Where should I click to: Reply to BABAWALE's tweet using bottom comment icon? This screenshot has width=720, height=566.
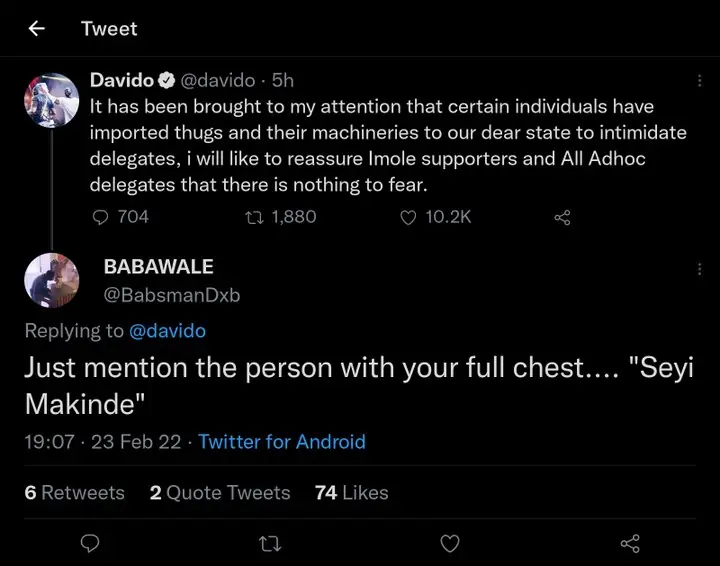pyautogui.click(x=90, y=543)
